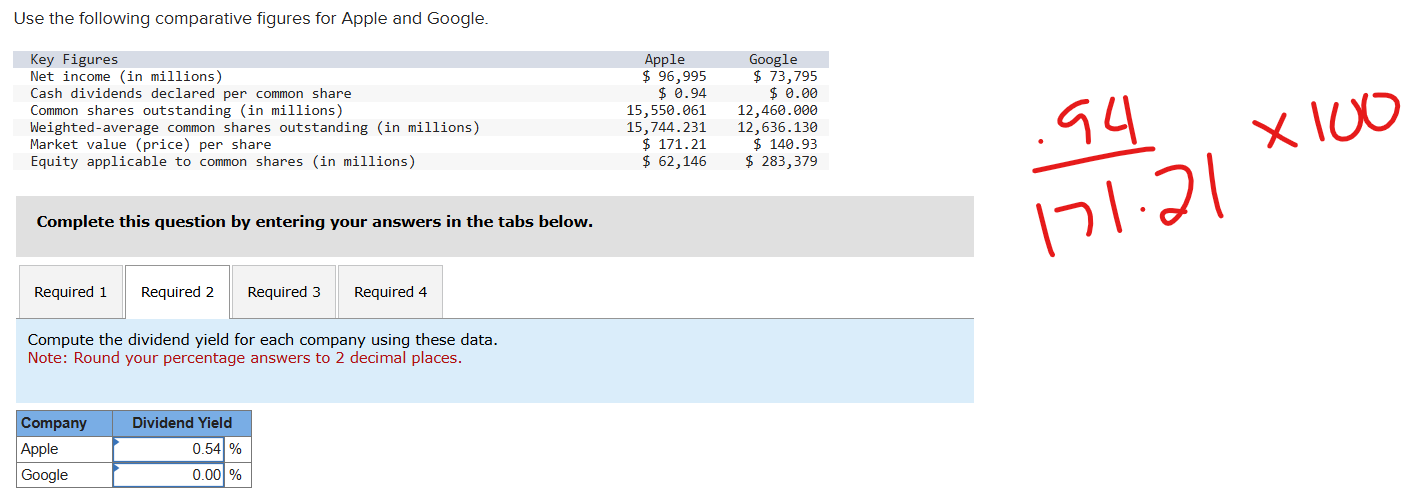Click the Key Figures table header
Viewport: 1401px width, 492px height.
(74, 59)
